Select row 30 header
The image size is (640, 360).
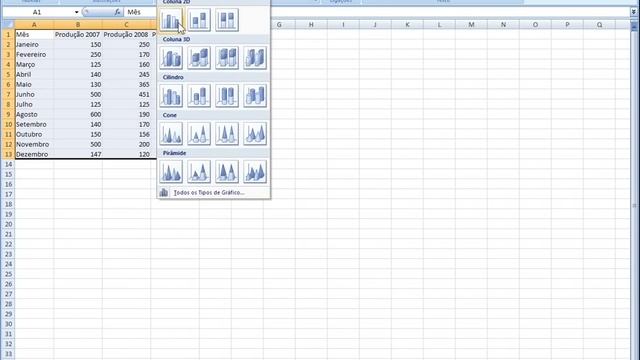coord(8,324)
